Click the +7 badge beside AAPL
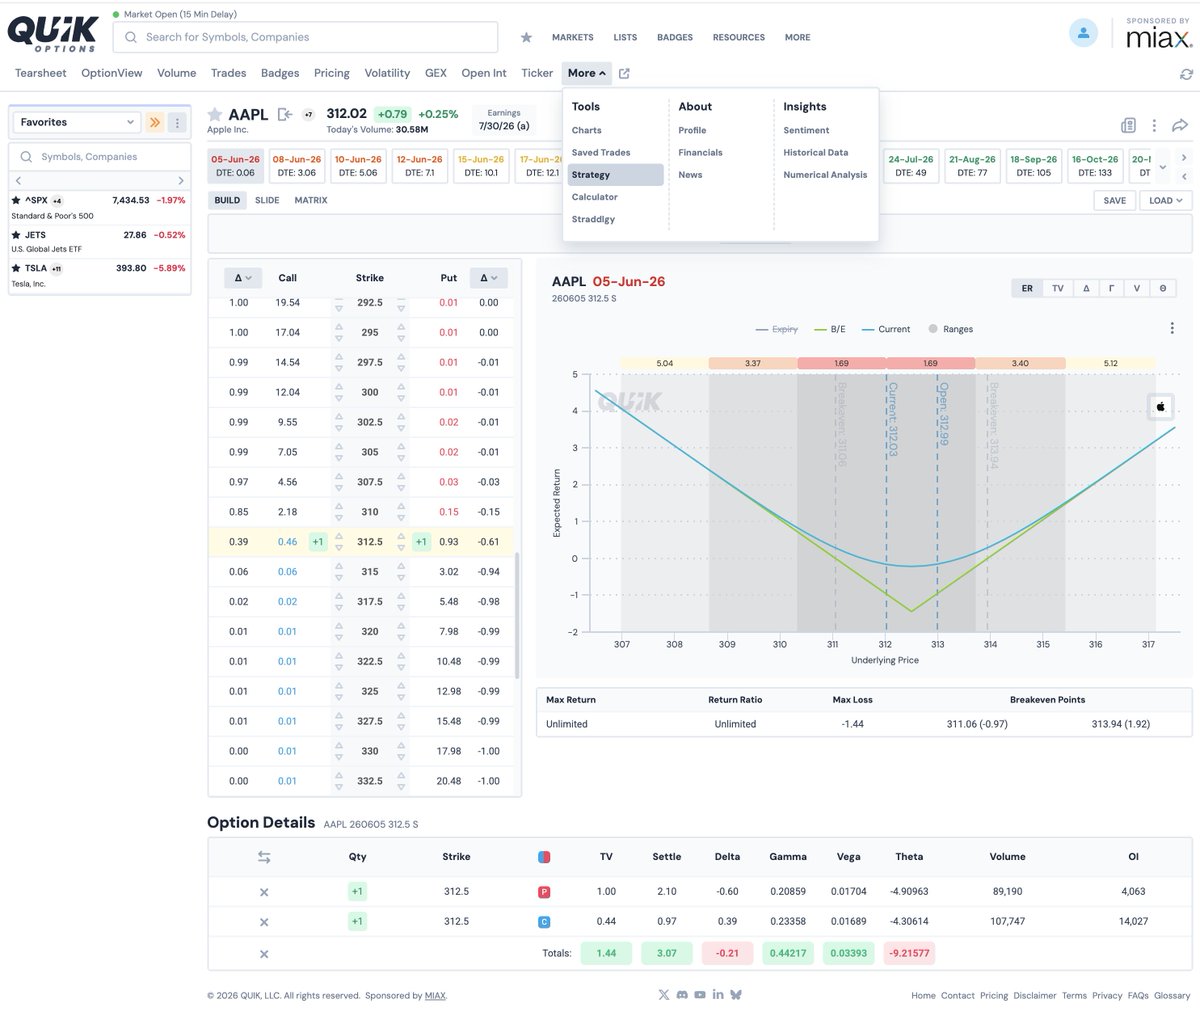Viewport: 1200px width, 1016px height. pyautogui.click(x=308, y=115)
